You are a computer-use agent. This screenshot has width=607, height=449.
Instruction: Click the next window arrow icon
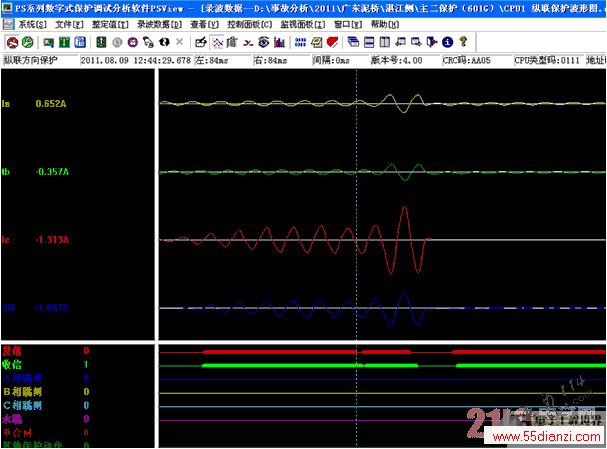click(x=416, y=42)
